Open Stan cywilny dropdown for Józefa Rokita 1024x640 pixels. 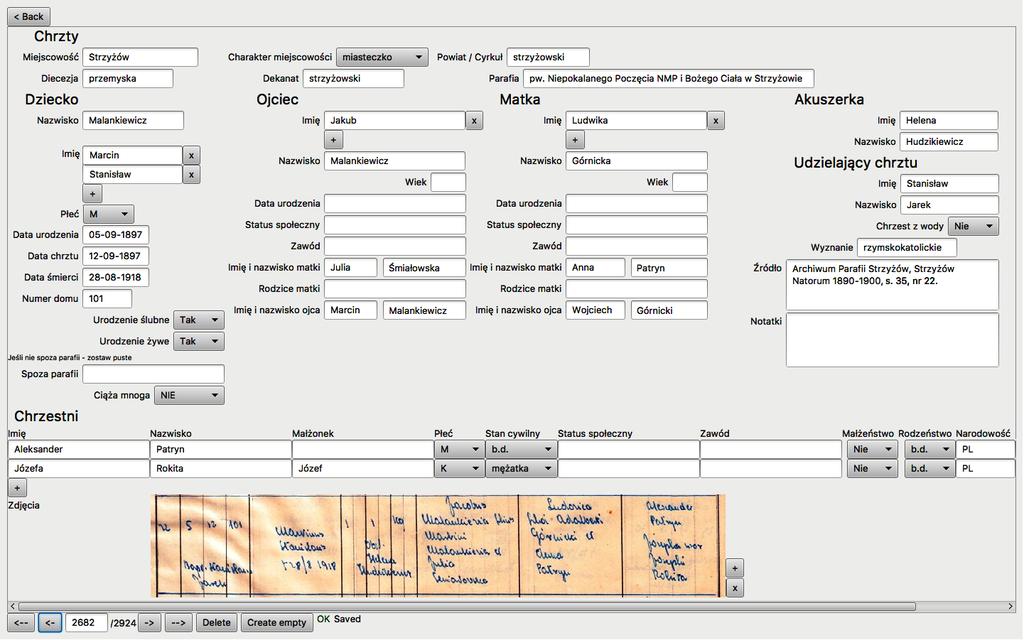(520, 469)
